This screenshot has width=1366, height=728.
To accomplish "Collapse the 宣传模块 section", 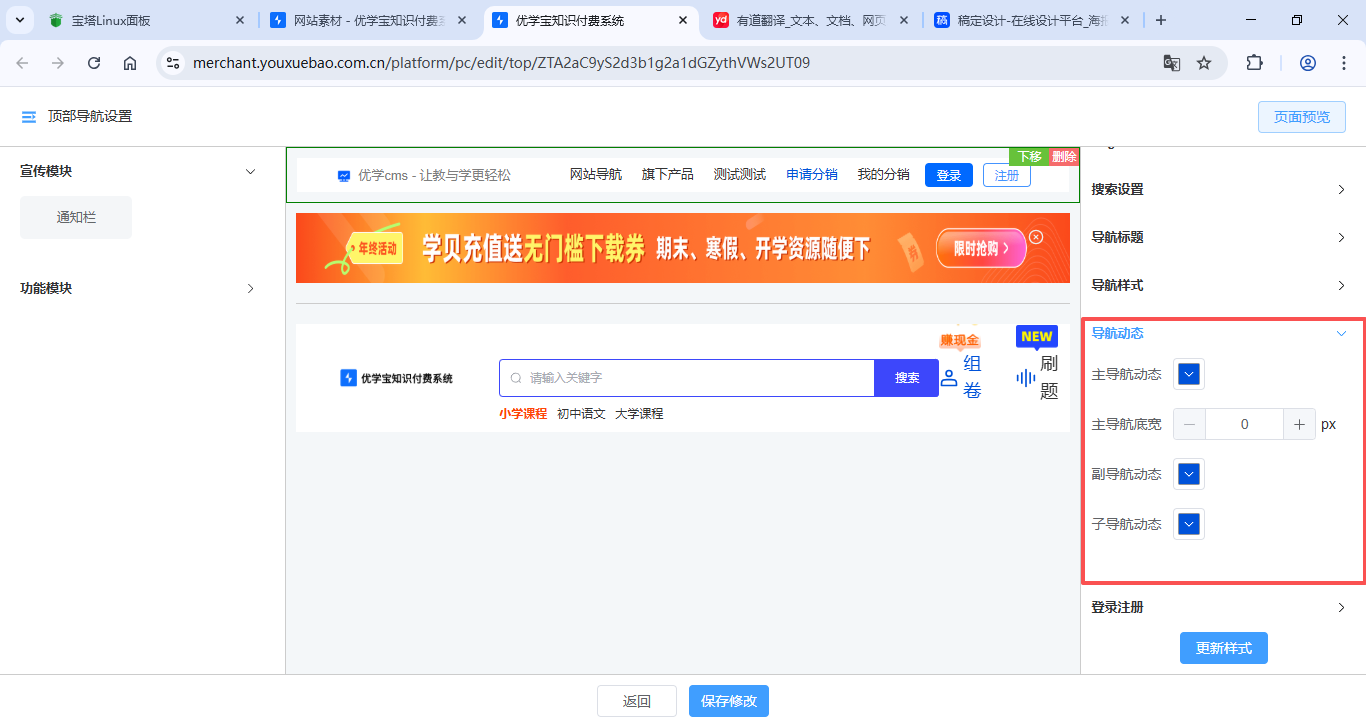I will [251, 172].
